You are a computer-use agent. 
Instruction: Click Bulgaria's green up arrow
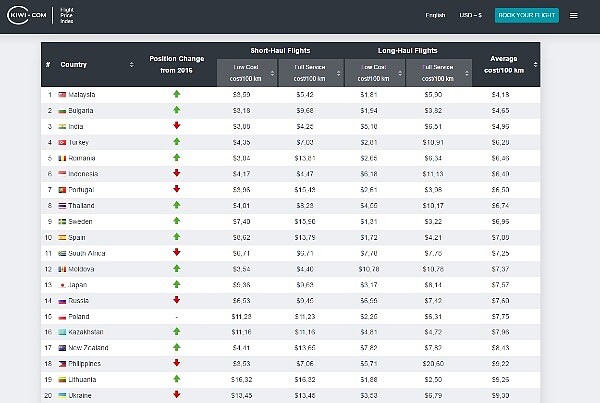coord(176,110)
